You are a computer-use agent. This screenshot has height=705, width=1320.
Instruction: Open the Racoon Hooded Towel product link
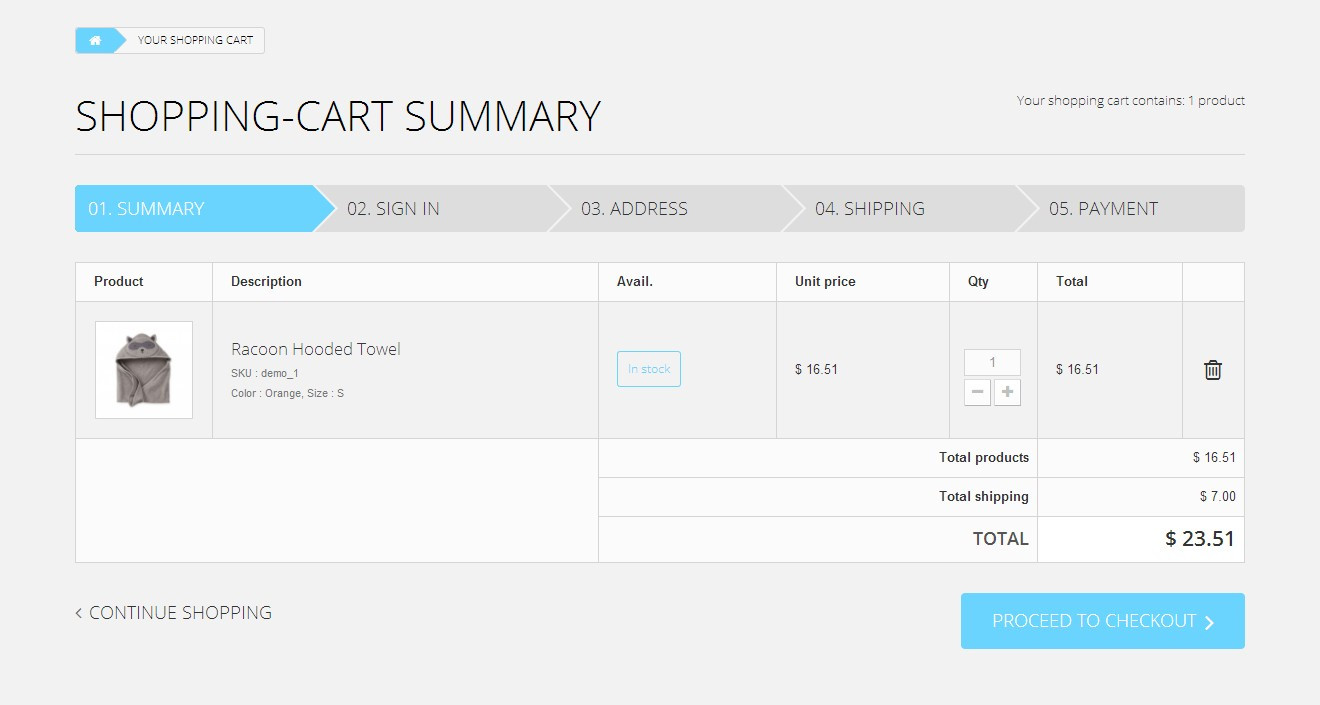pyautogui.click(x=316, y=349)
